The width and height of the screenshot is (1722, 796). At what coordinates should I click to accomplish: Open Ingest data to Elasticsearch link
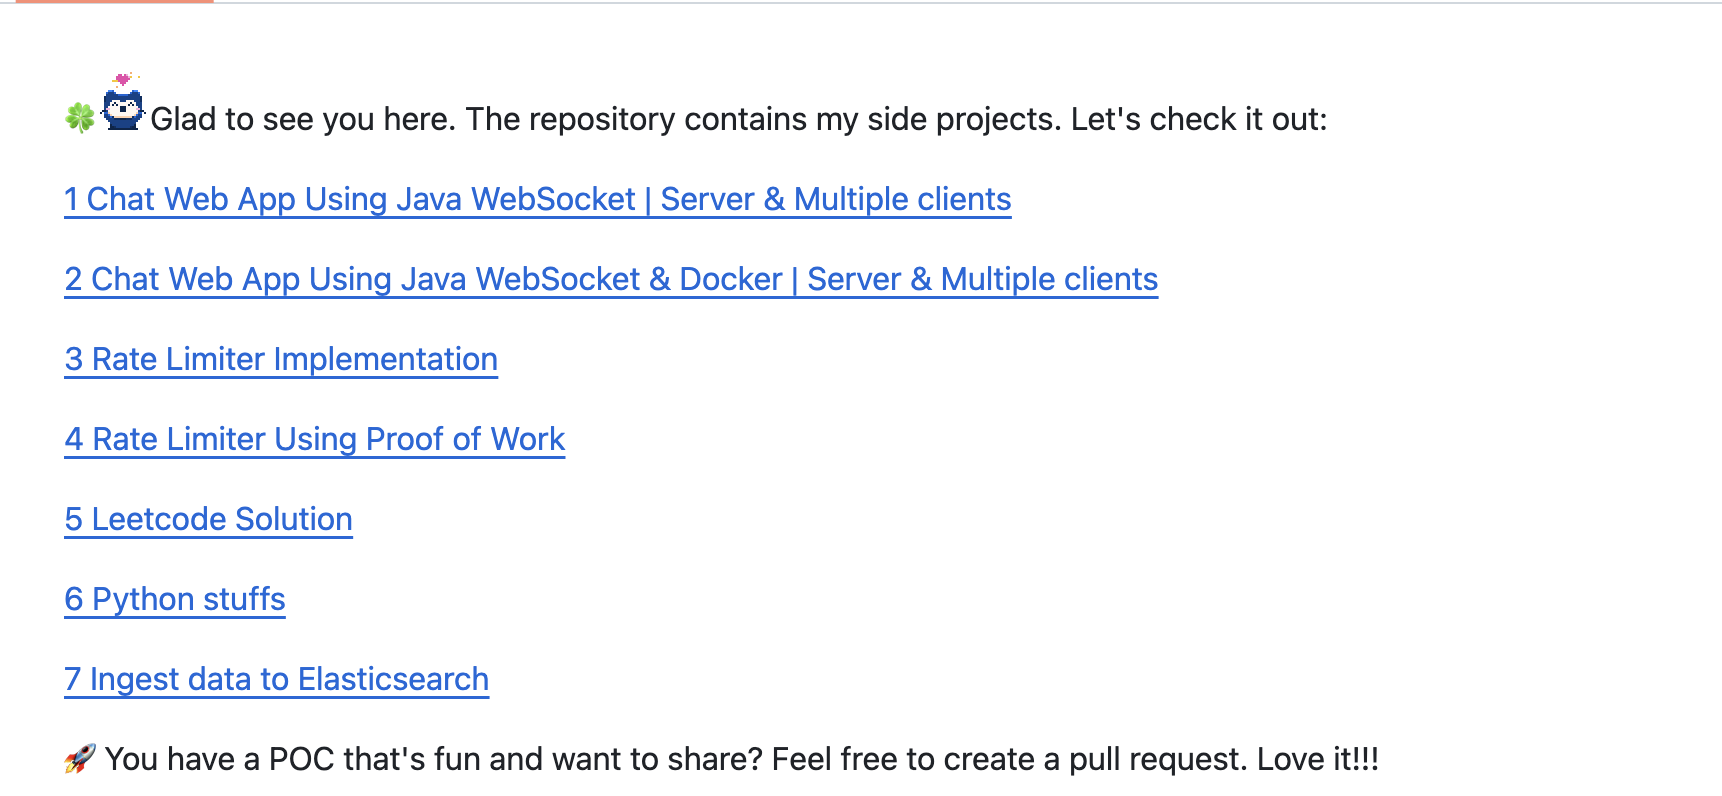click(277, 679)
